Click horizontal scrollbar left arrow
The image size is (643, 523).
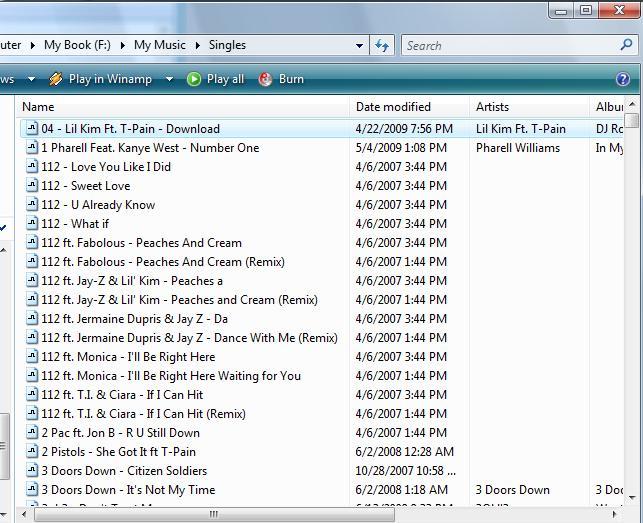(24, 514)
